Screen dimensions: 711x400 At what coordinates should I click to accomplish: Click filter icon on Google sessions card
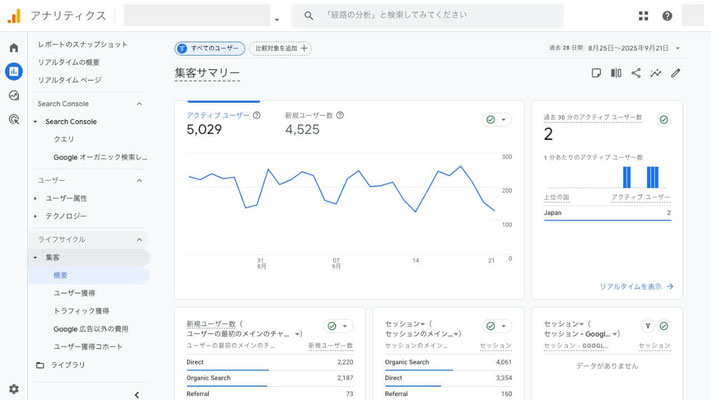647,326
